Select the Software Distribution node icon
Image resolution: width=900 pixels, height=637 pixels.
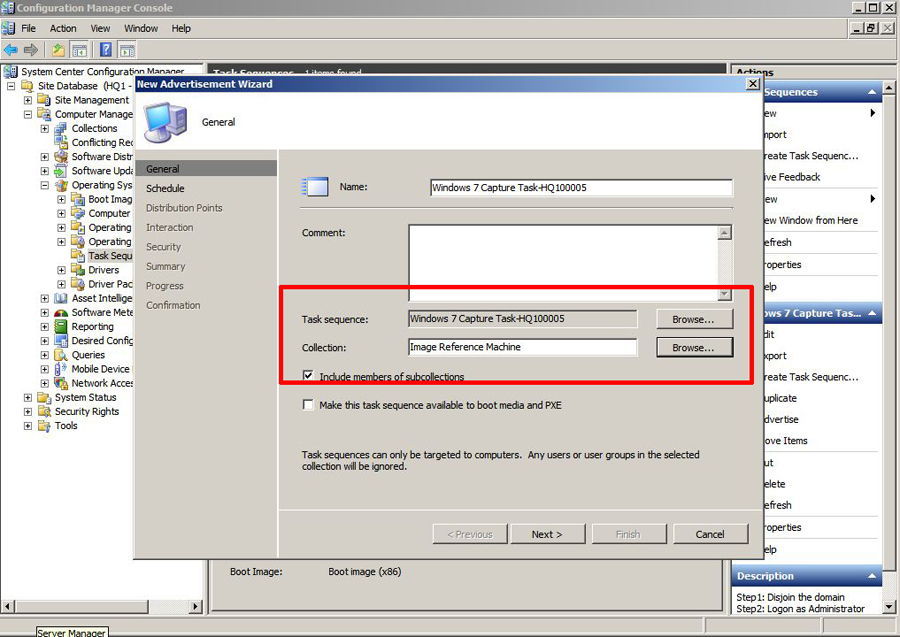[61, 157]
